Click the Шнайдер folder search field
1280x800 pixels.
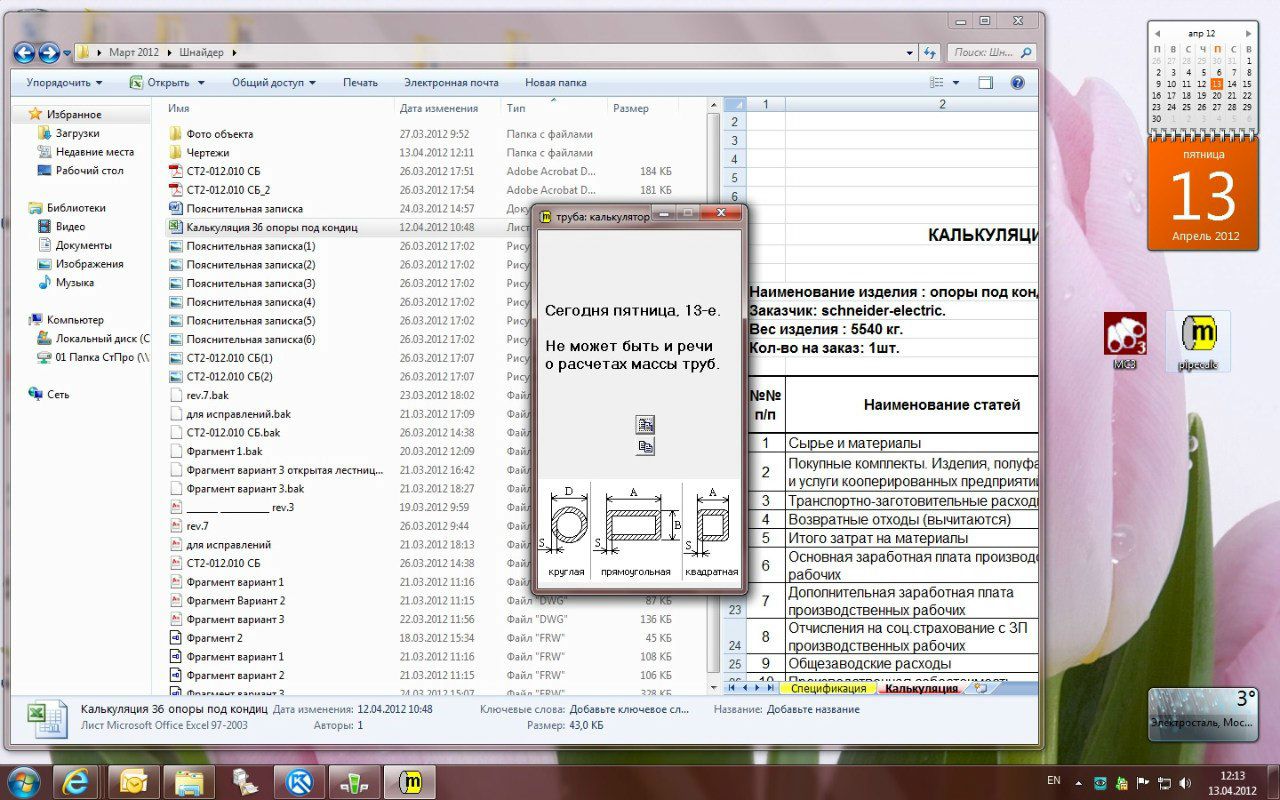point(985,53)
